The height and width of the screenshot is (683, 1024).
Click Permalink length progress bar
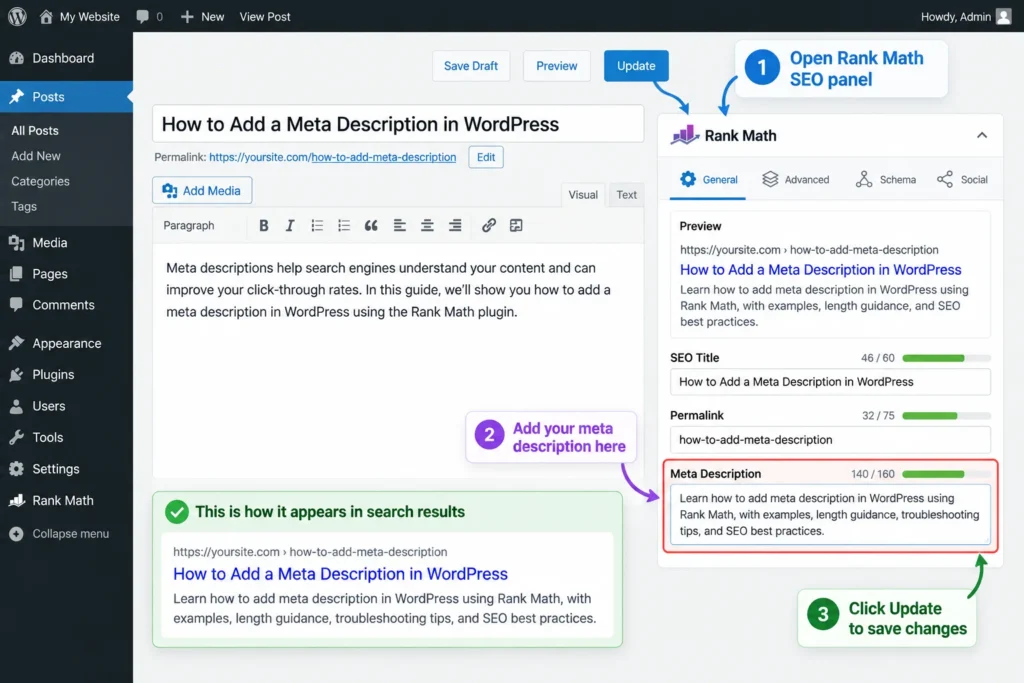click(x=946, y=416)
